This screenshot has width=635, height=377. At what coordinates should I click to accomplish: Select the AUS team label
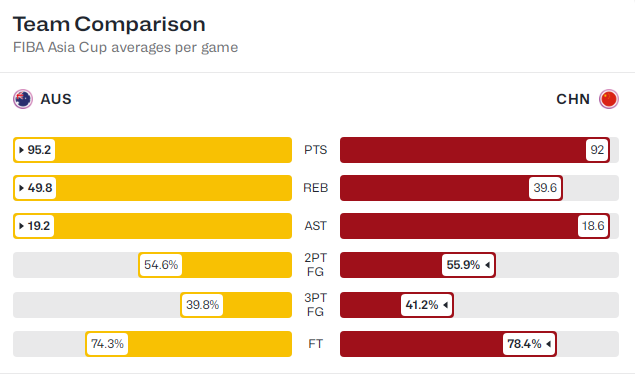[56, 99]
